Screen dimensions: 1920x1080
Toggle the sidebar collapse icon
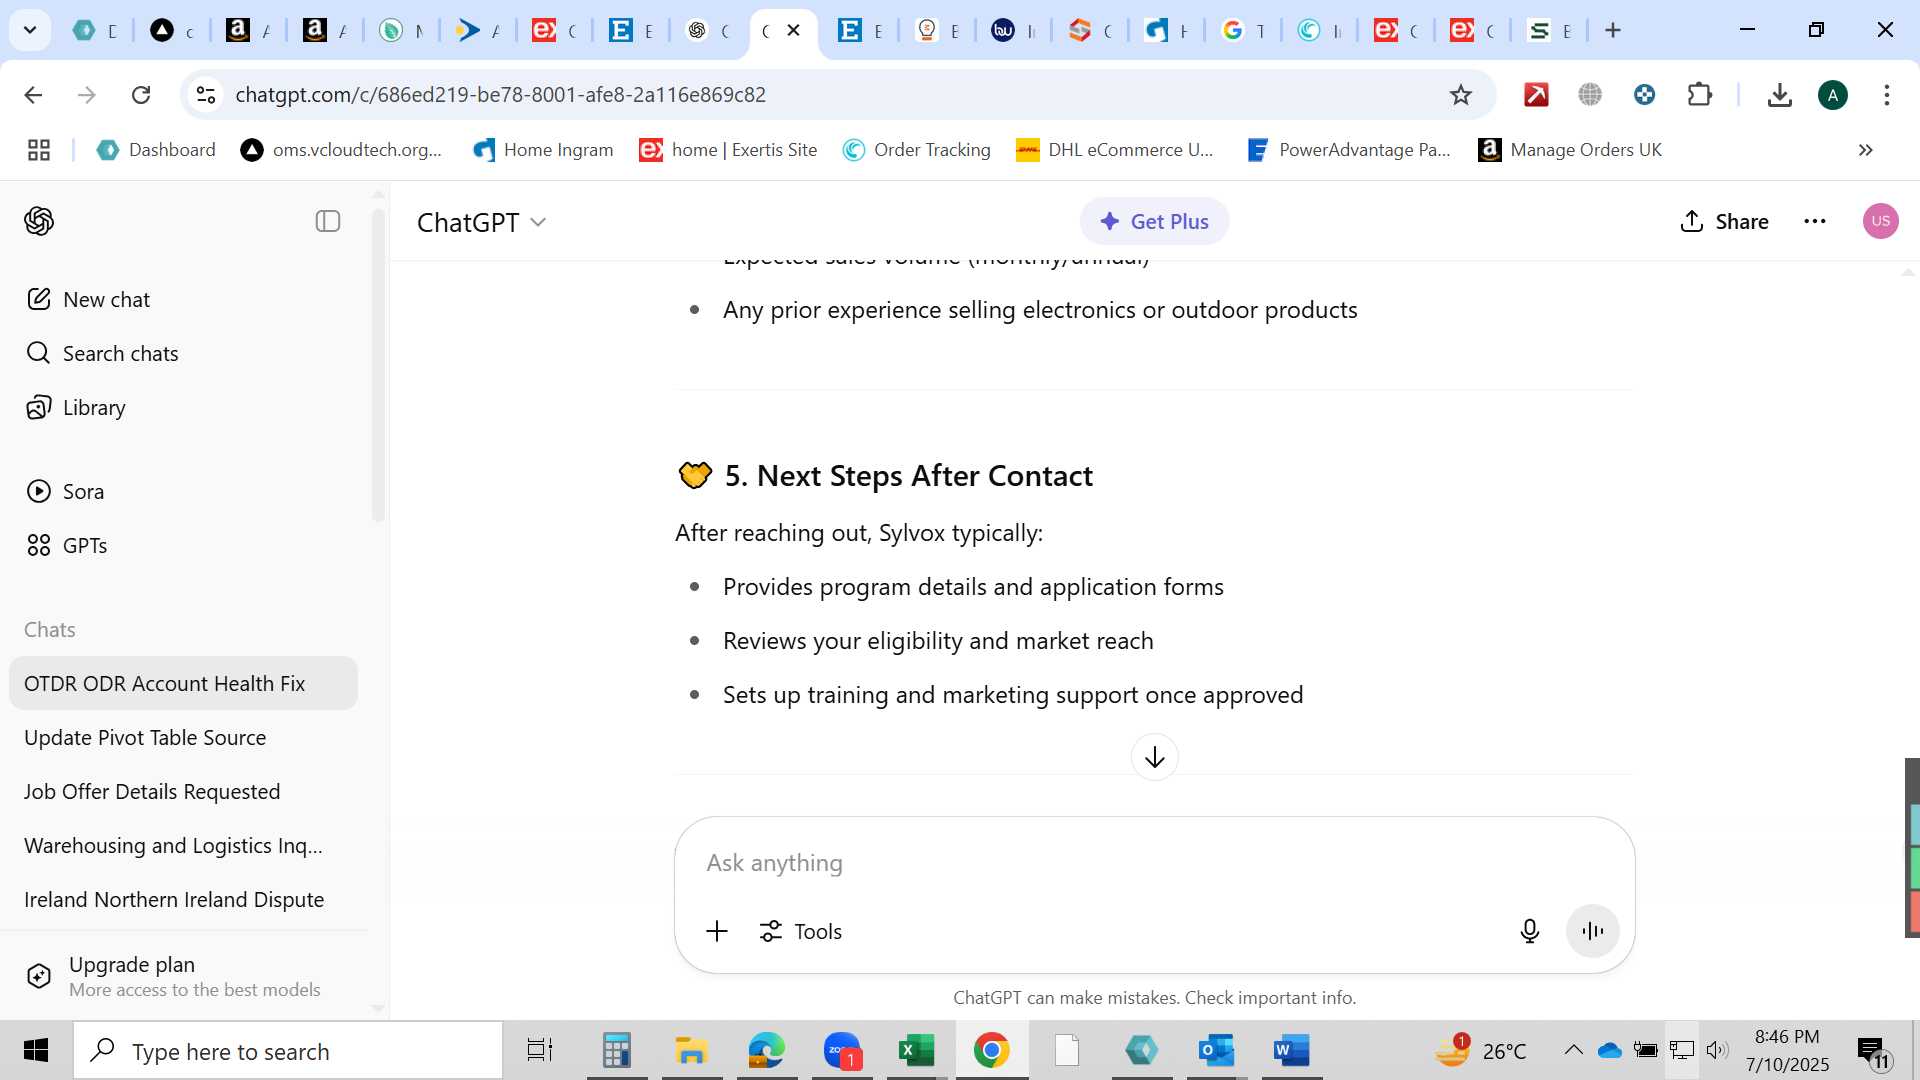coord(328,221)
